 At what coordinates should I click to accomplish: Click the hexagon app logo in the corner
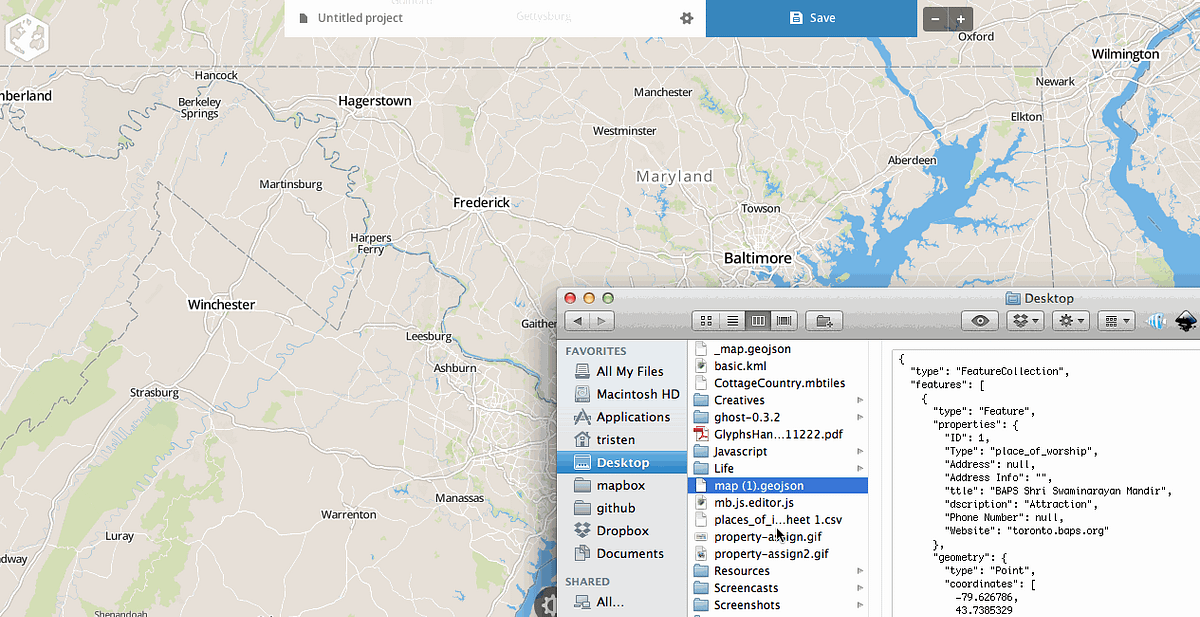click(x=27, y=36)
